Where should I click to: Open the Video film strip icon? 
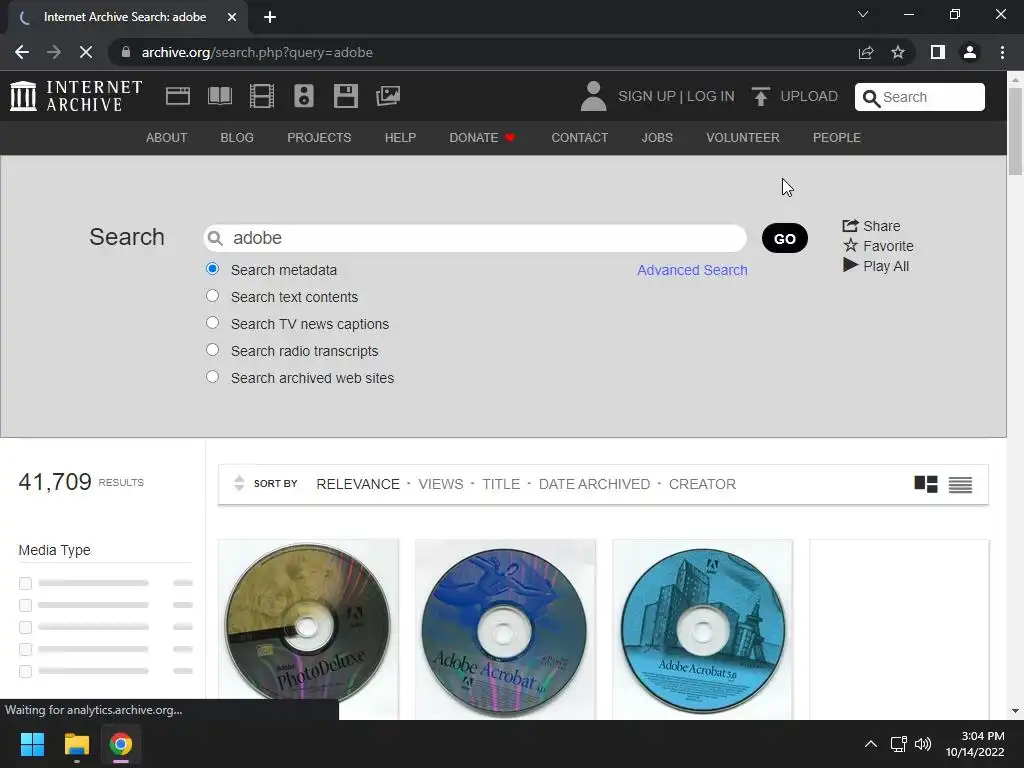click(262, 96)
